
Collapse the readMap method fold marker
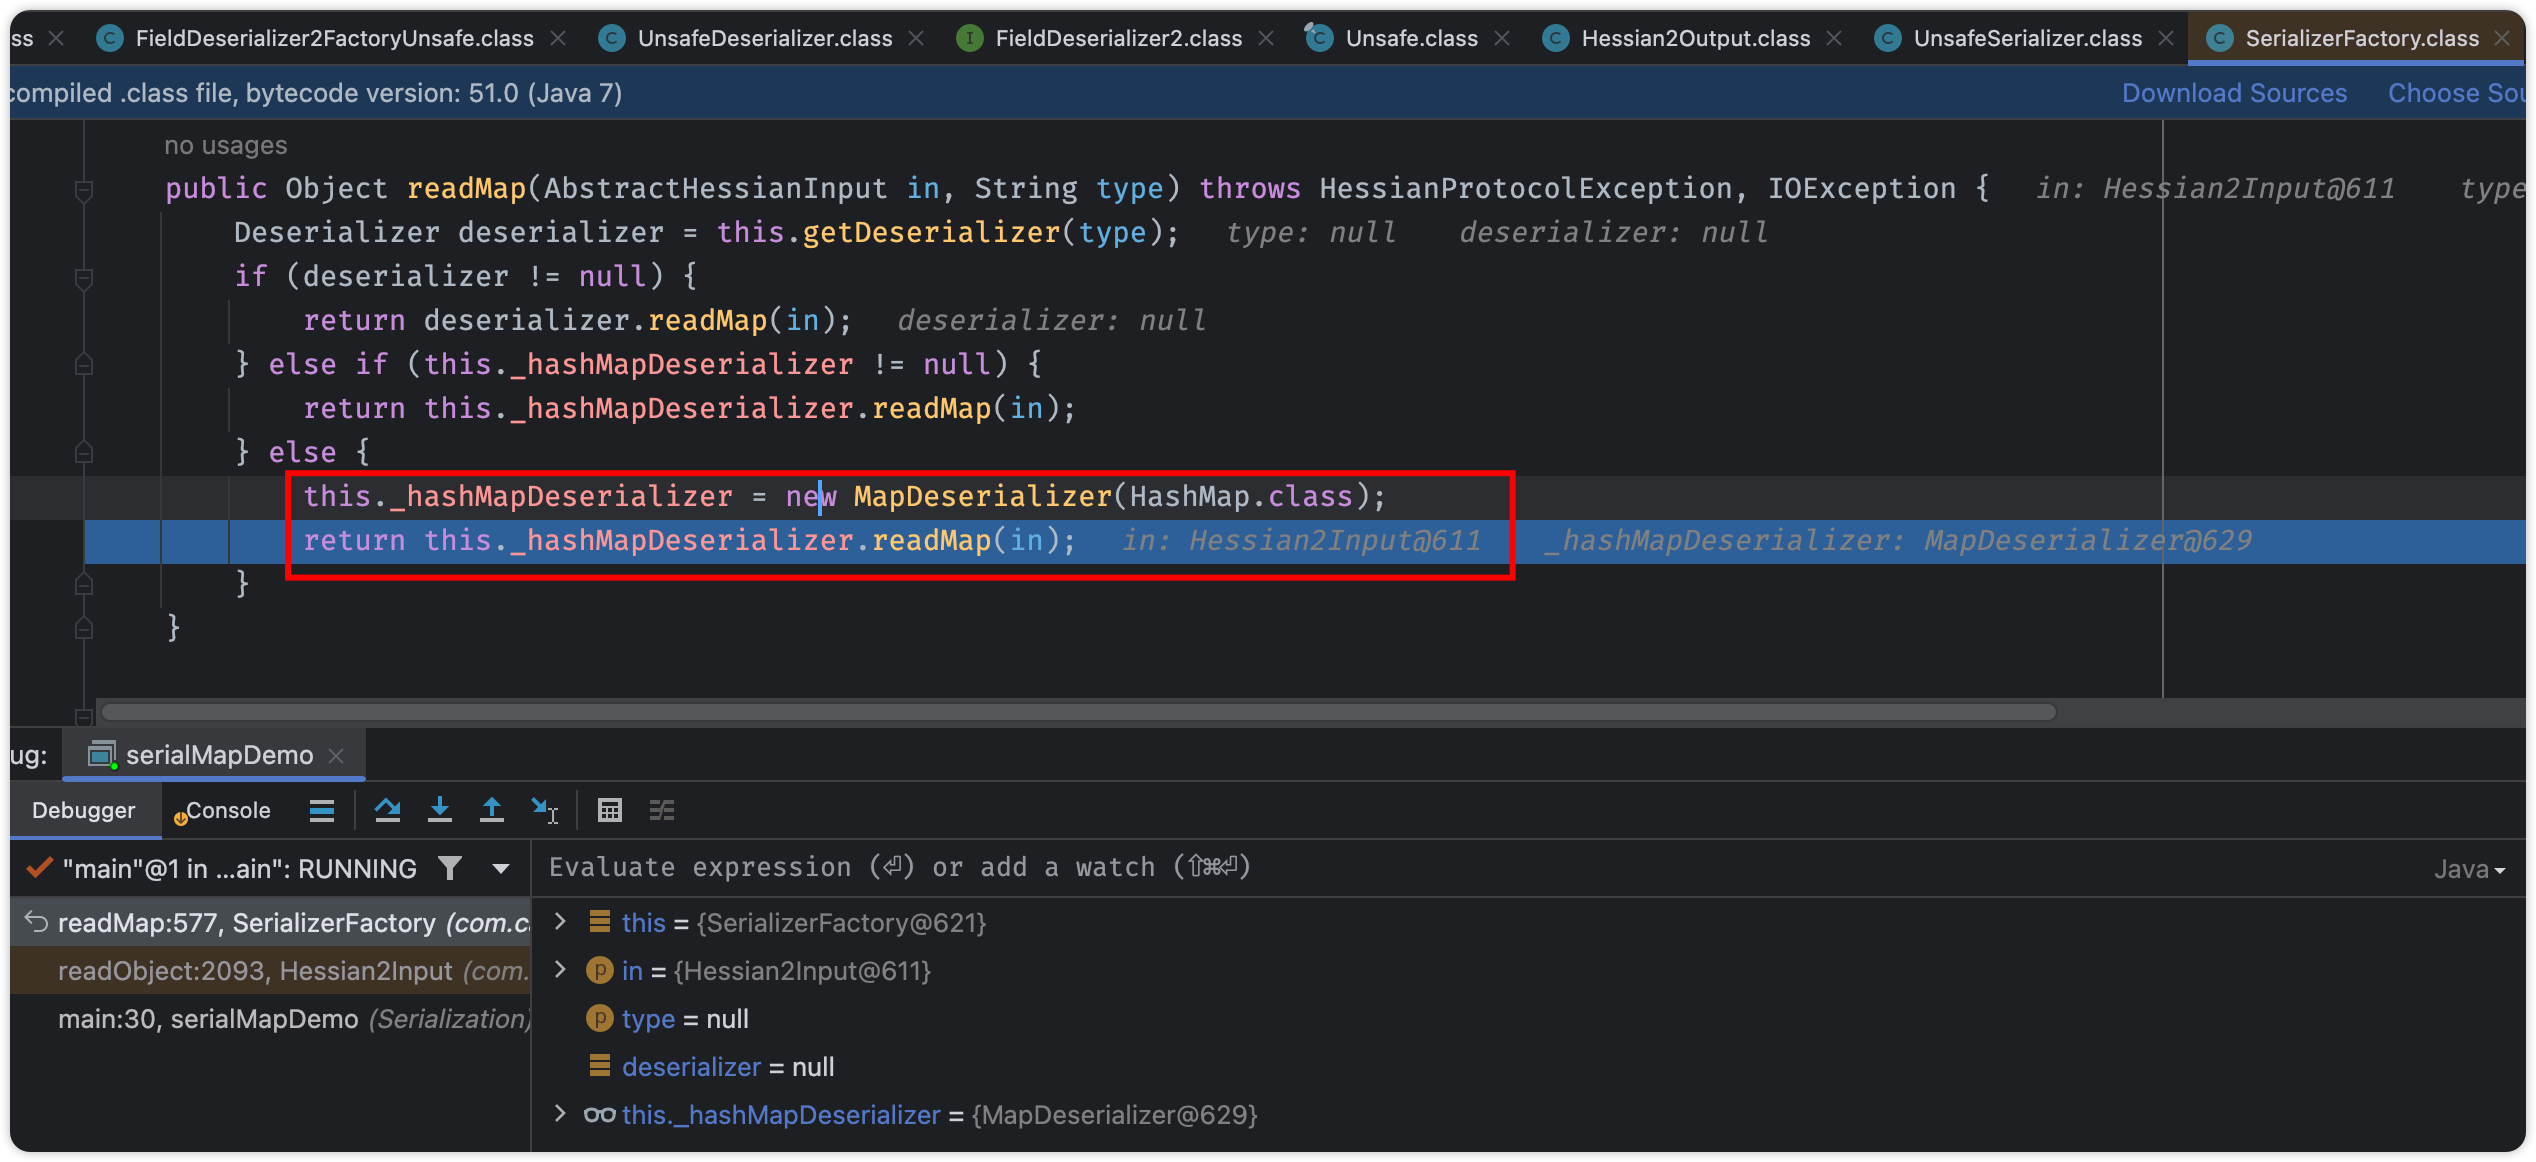coord(84,189)
